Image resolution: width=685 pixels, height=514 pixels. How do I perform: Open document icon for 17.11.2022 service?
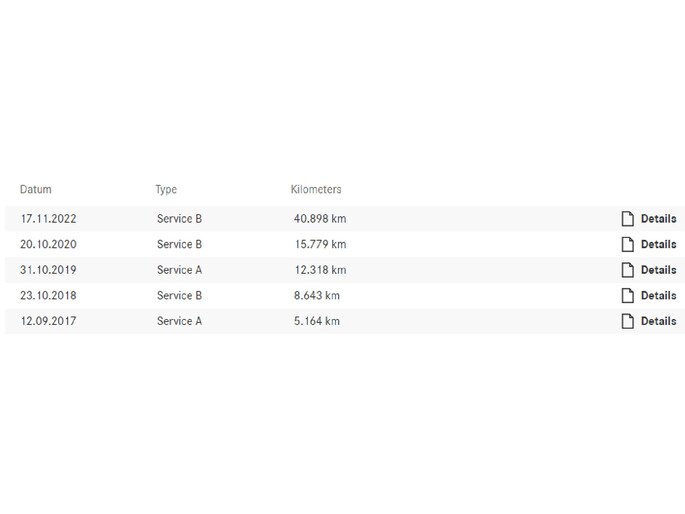(x=627, y=219)
